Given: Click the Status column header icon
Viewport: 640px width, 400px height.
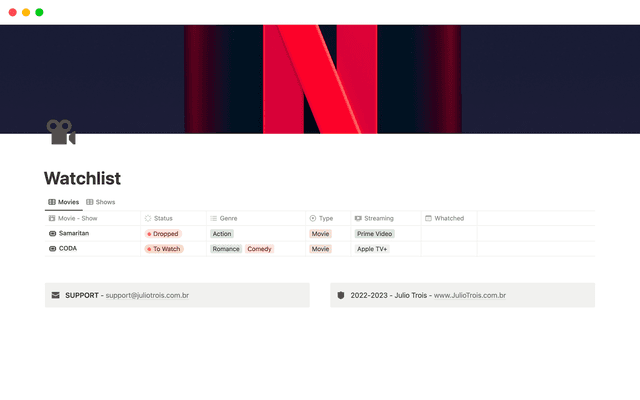Looking at the screenshot, I should pos(148,218).
